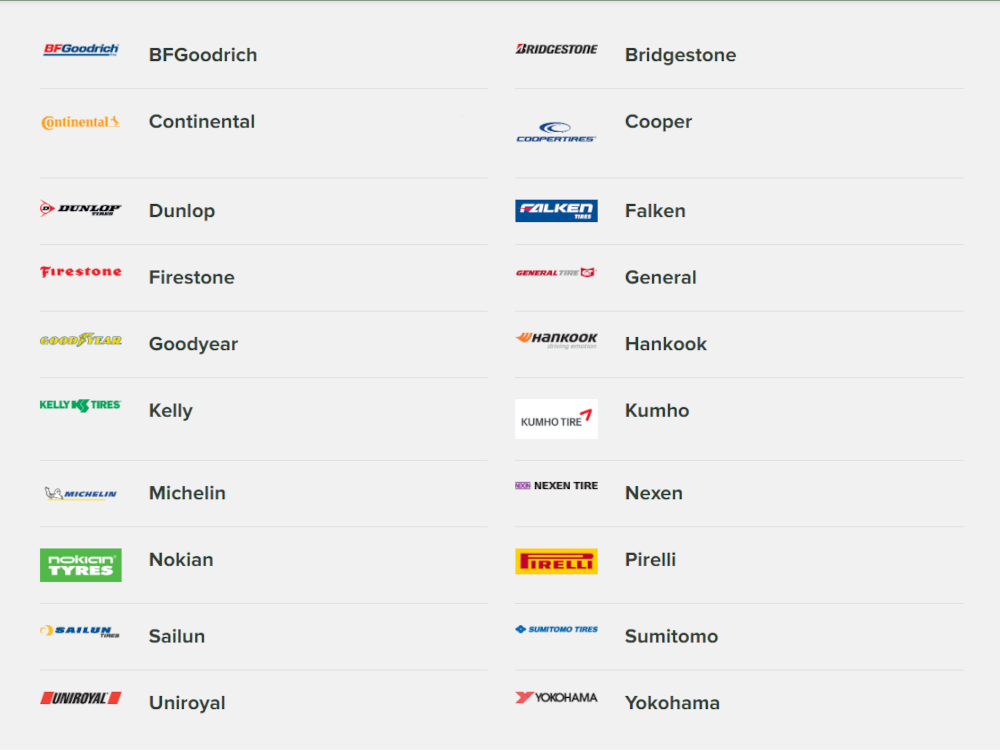Open Kumho Tire via its logo
Image resolution: width=1000 pixels, height=750 pixels.
pos(556,418)
